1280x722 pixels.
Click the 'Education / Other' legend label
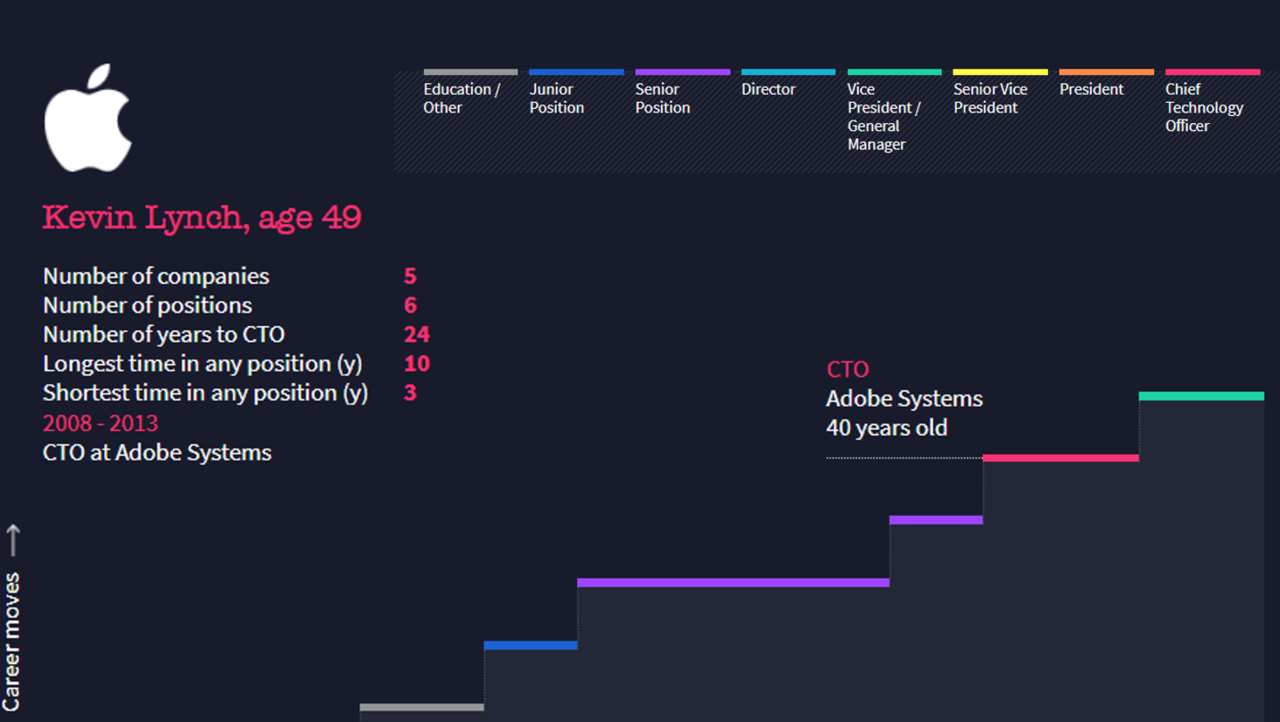pos(462,98)
